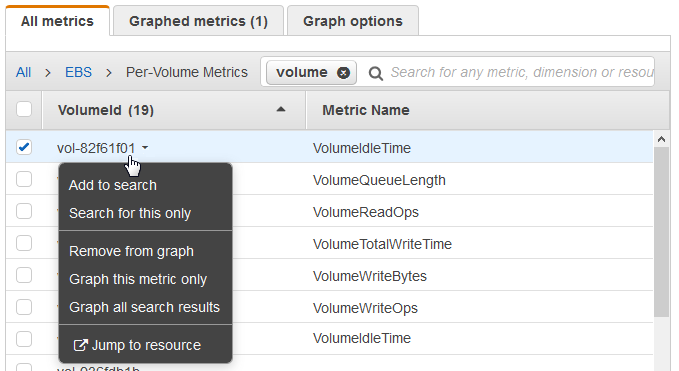Switch to Graphed metrics (1) tab
679x371 pixels.
click(198, 21)
